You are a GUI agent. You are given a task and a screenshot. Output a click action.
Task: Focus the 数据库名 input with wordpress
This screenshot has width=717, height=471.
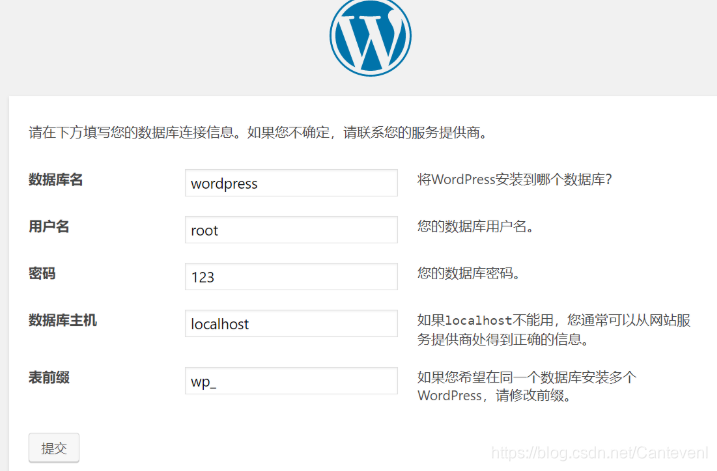coord(291,183)
